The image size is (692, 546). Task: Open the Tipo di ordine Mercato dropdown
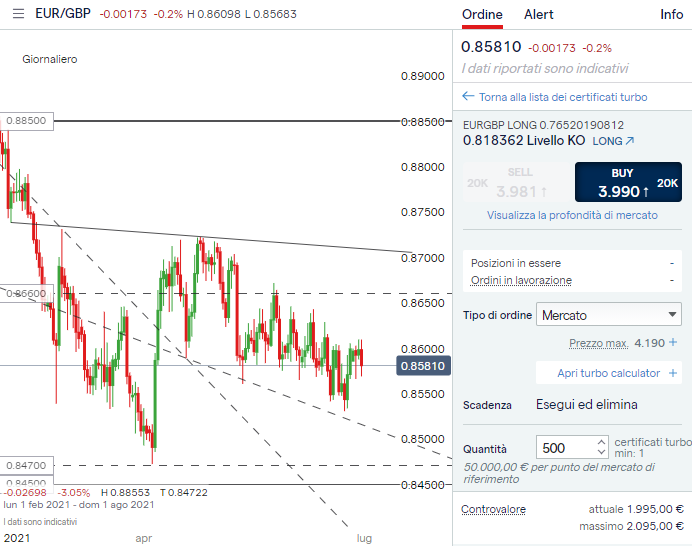609,315
